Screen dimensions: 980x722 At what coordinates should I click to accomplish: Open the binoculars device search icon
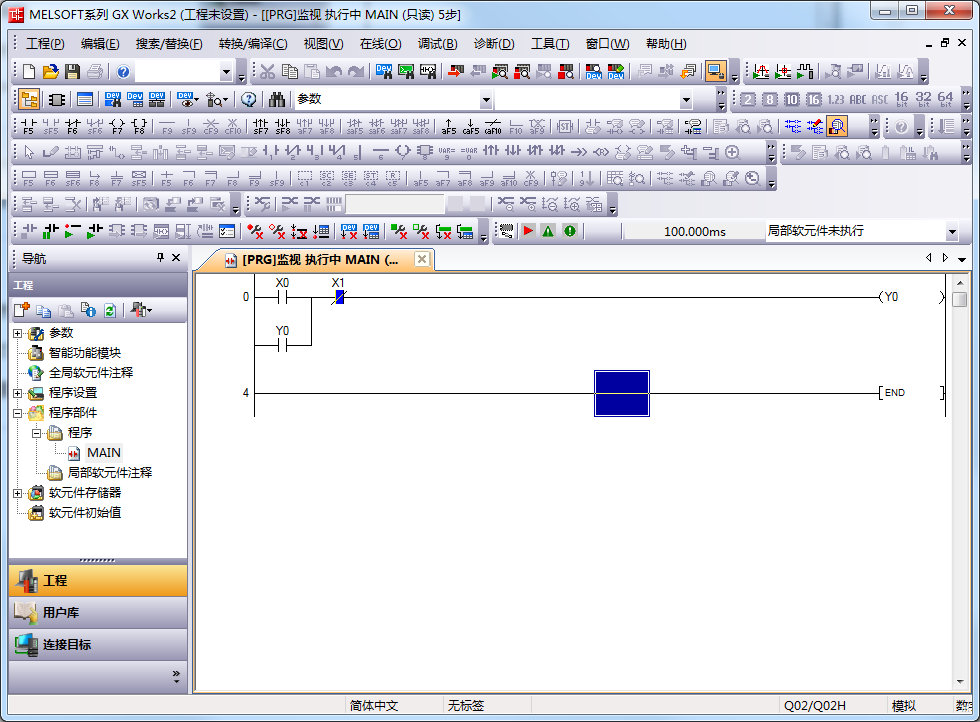(x=277, y=100)
